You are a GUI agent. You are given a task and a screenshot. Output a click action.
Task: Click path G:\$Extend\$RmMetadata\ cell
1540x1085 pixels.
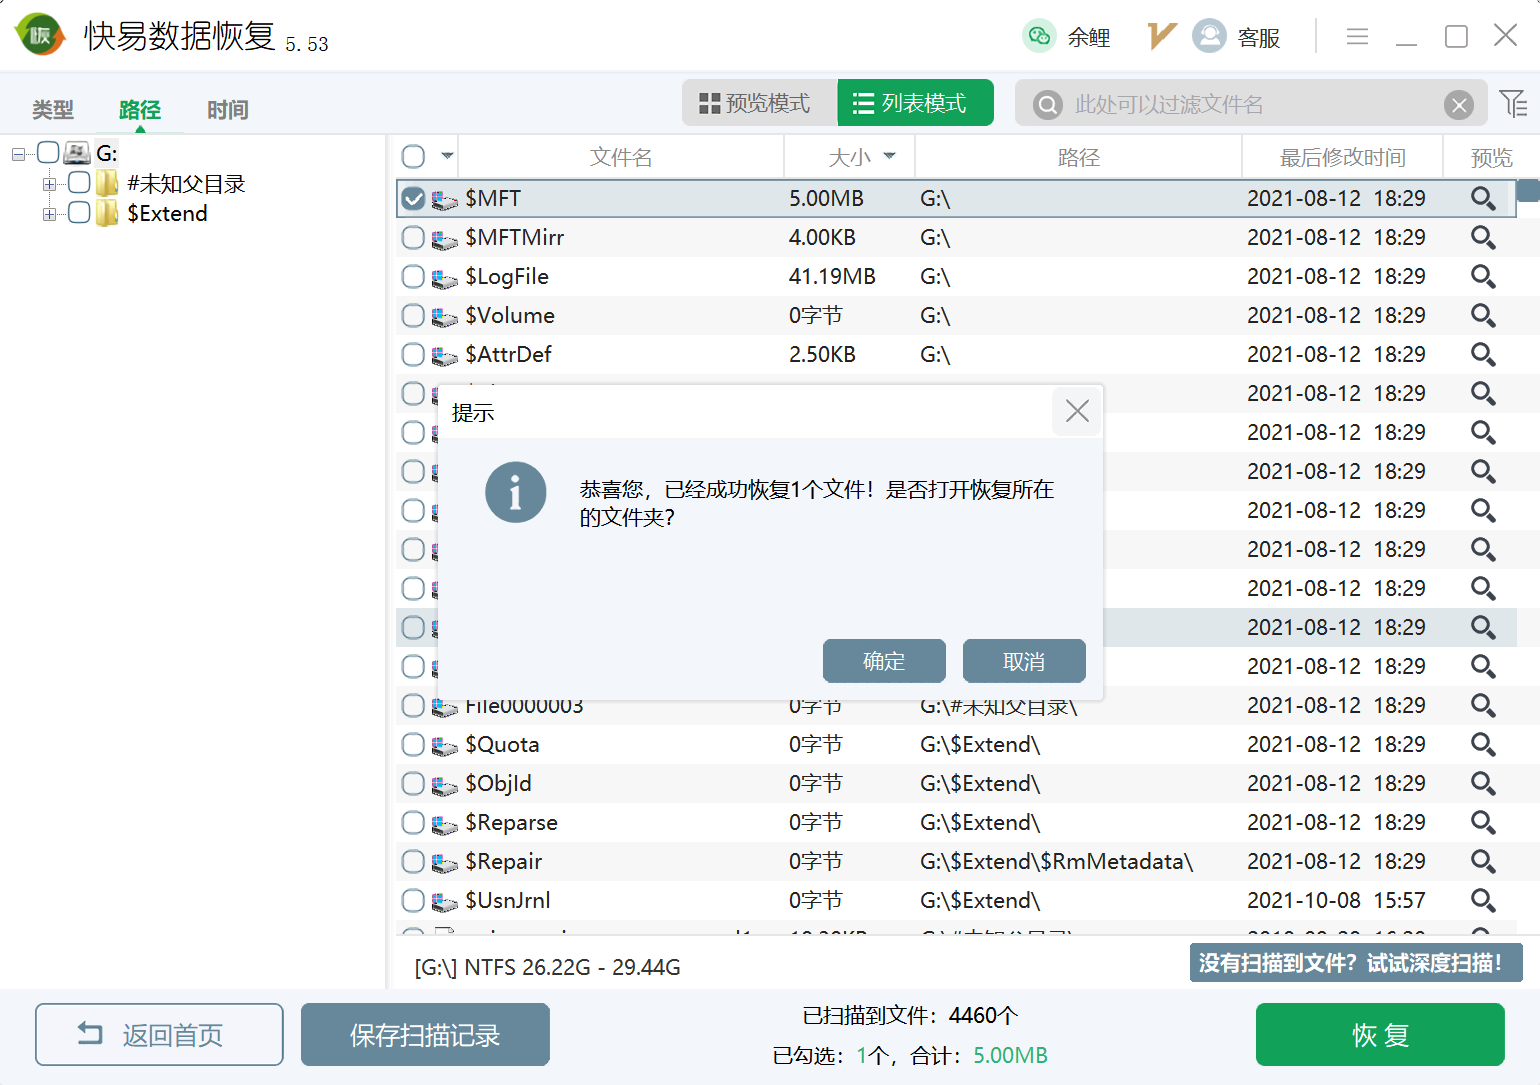coord(1056,862)
